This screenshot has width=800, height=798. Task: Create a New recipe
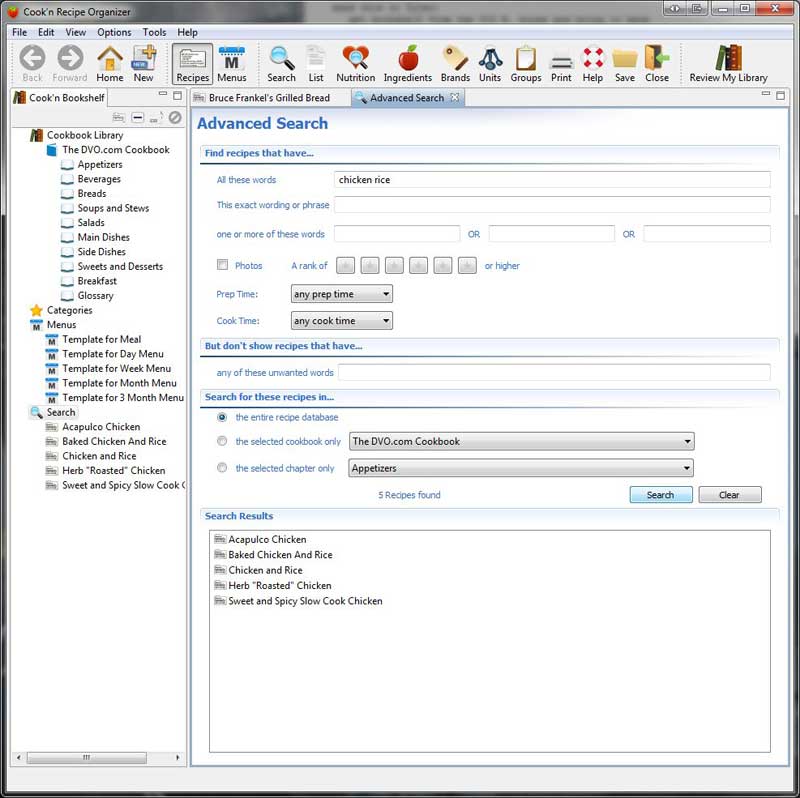pyautogui.click(x=143, y=63)
